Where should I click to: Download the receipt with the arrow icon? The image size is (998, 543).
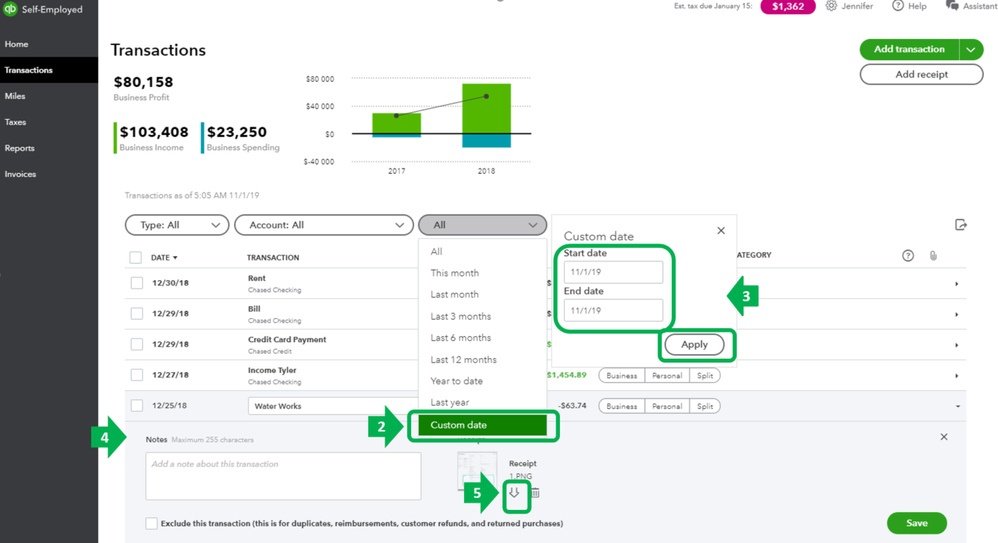[x=514, y=493]
